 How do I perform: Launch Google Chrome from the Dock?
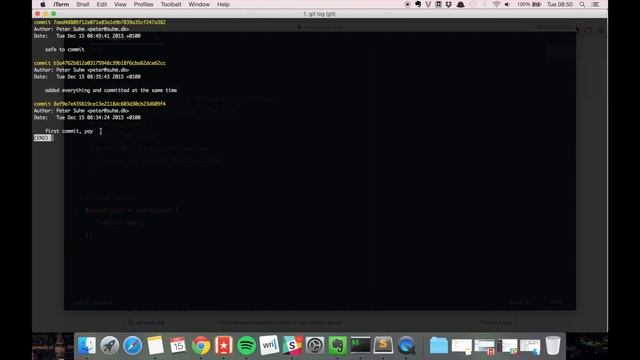[201, 345]
